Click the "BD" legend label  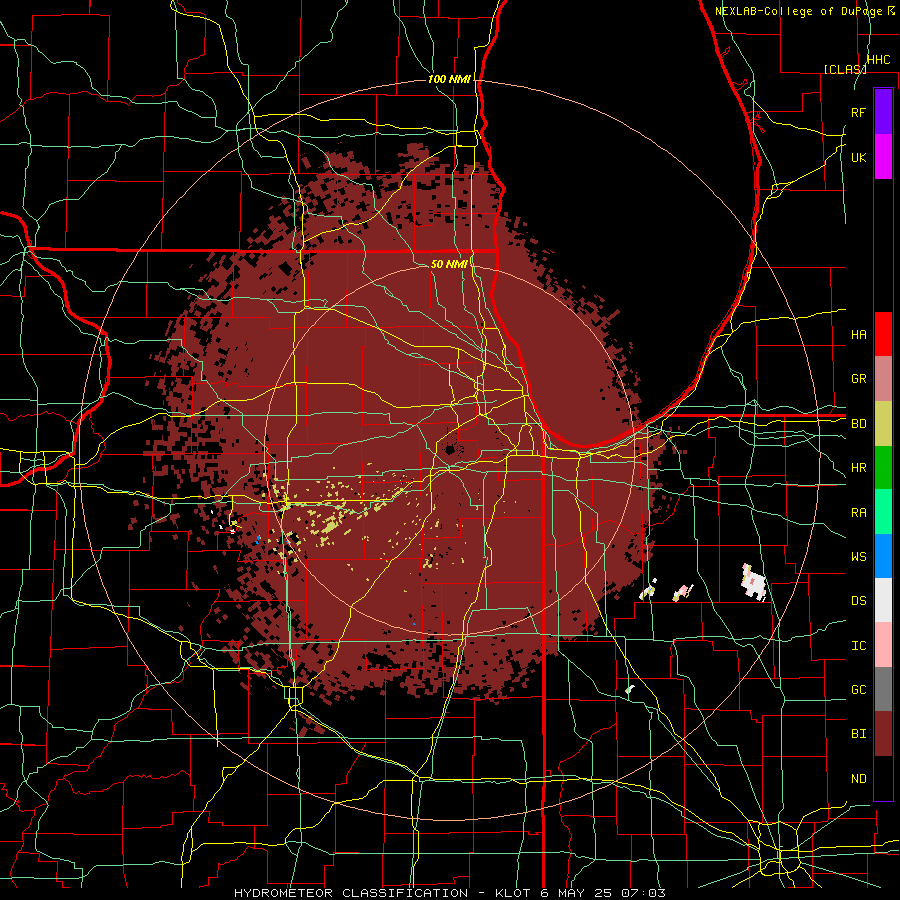858,424
